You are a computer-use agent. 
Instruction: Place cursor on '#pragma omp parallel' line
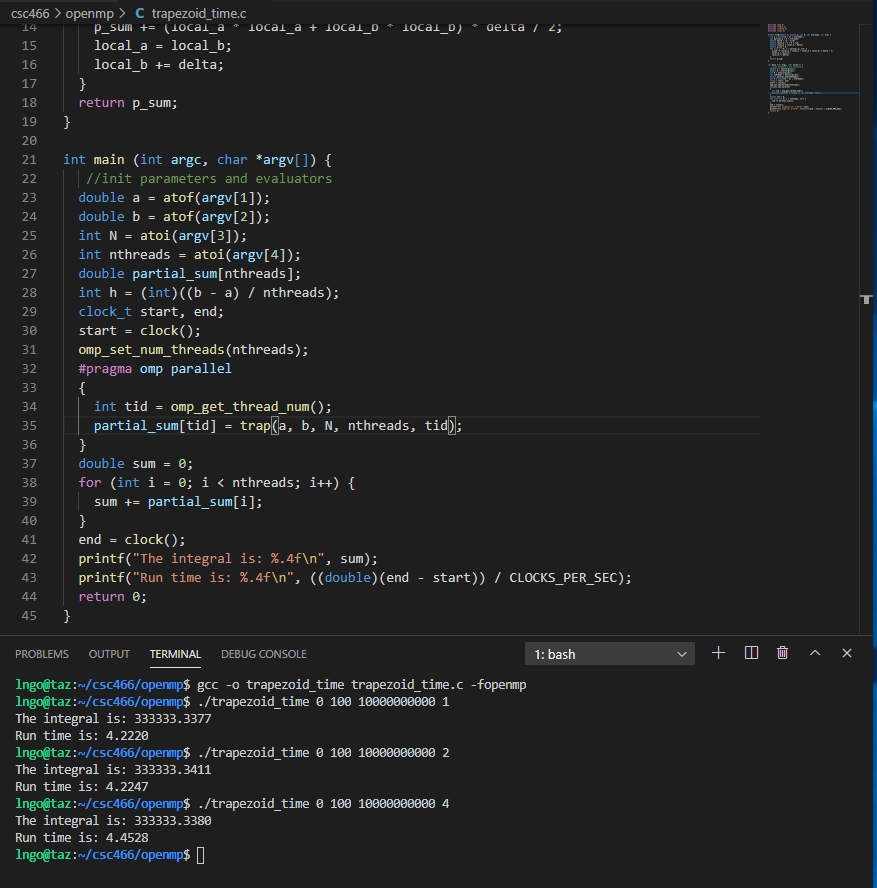[x=155, y=368]
